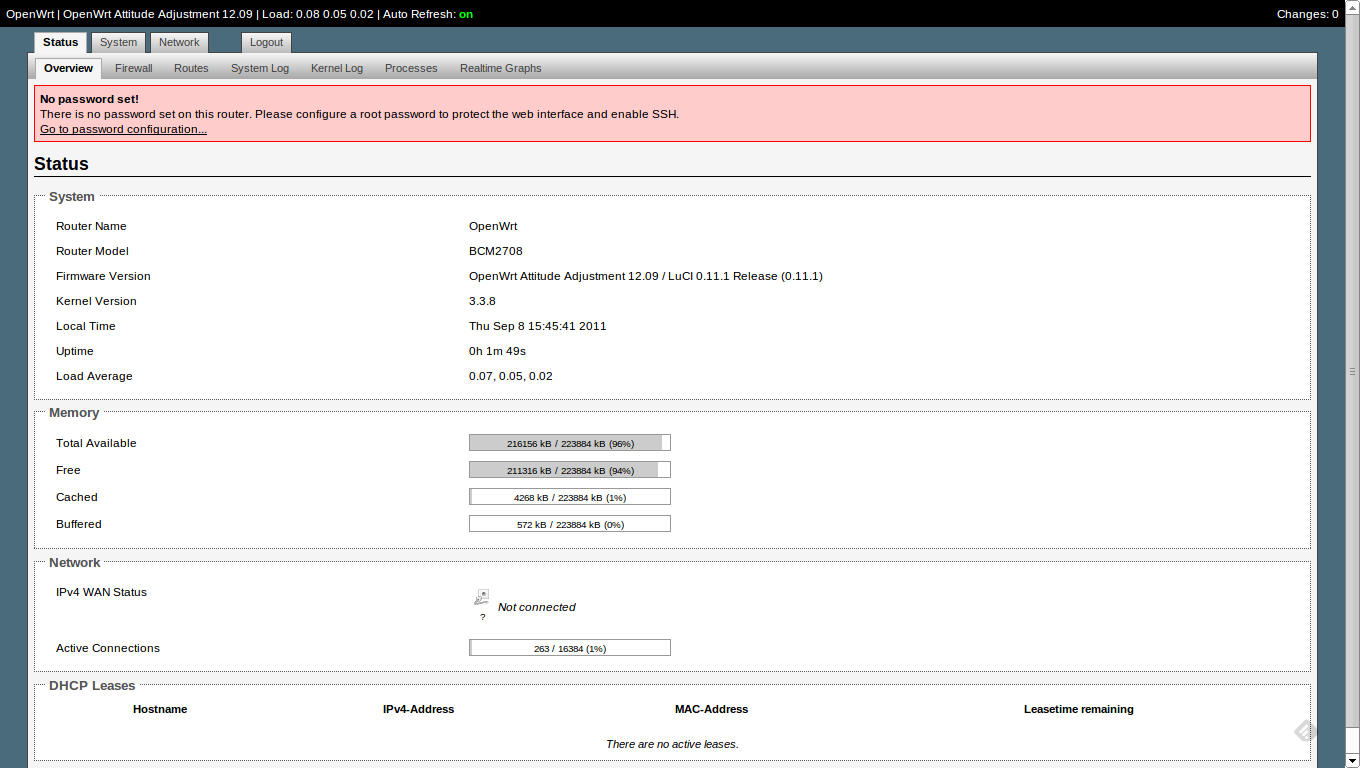Screen dimensions: 1360x768
Task: Click the firmware version value text
Action: pos(646,276)
